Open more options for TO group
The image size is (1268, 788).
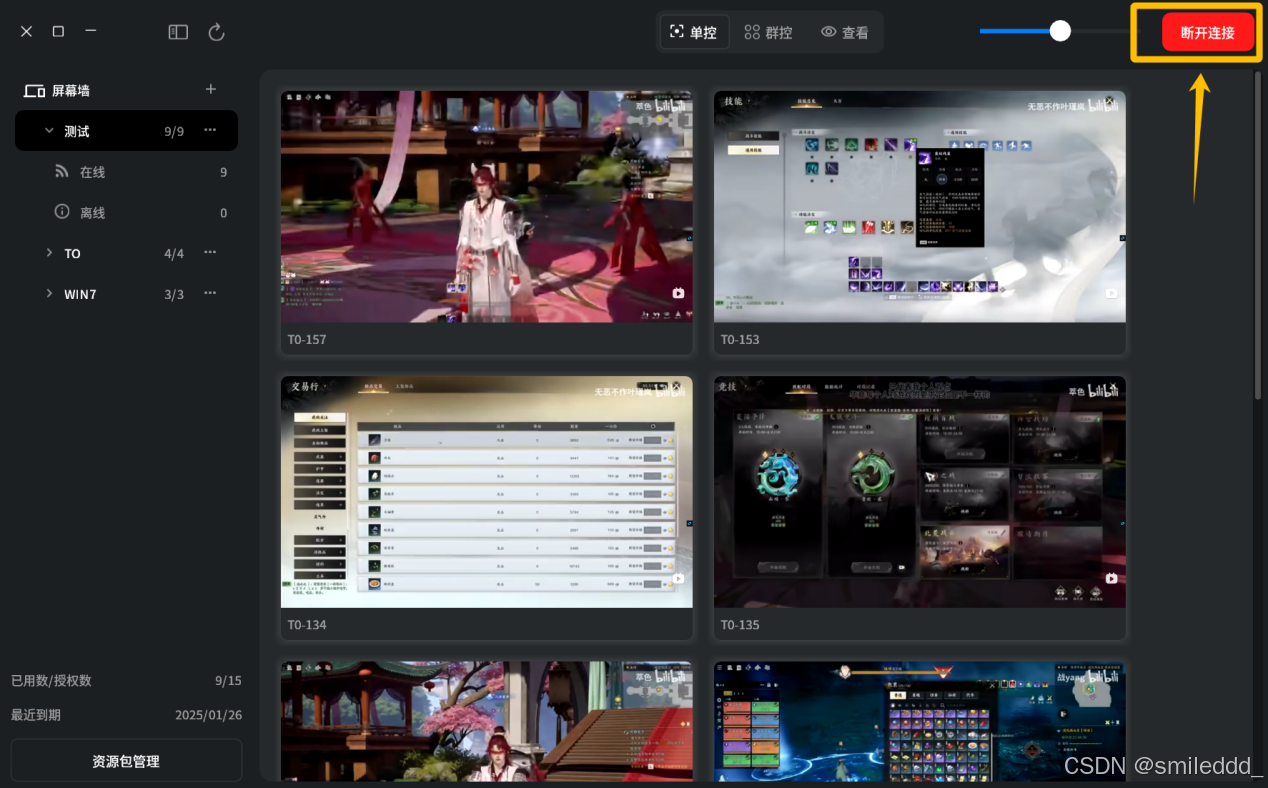point(210,252)
